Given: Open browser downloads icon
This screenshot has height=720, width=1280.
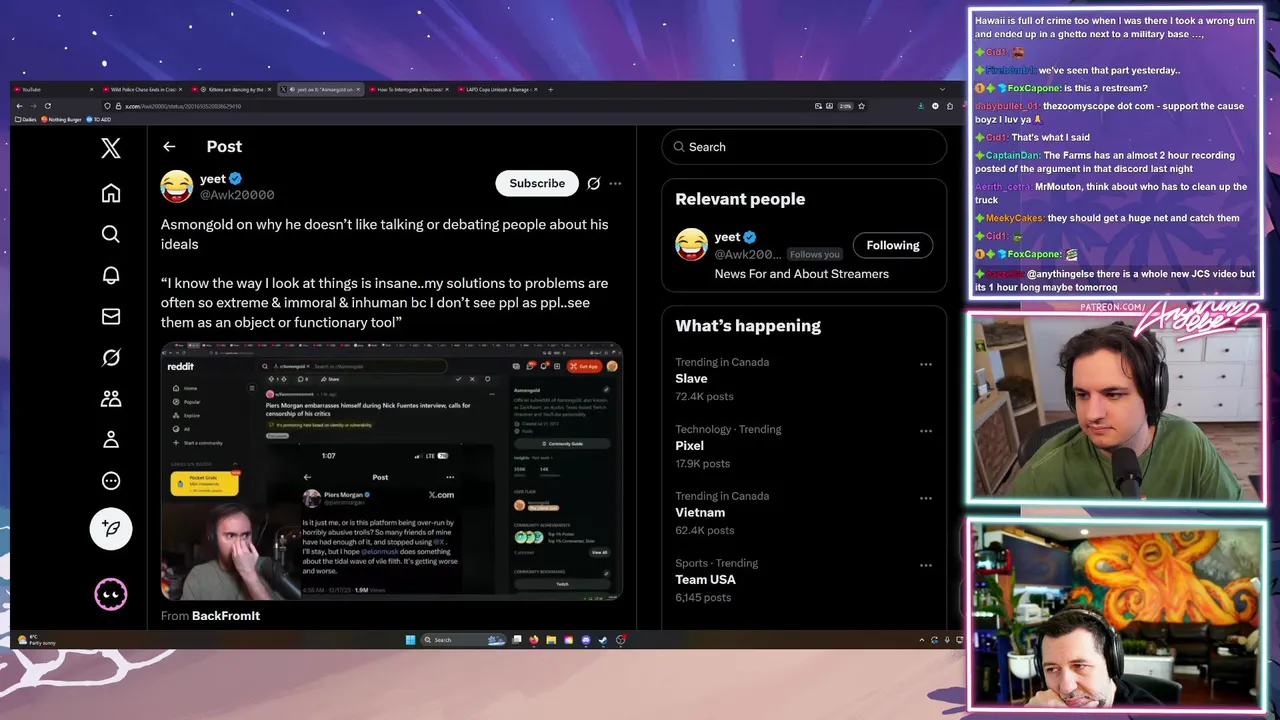Looking at the screenshot, I should [x=920, y=106].
